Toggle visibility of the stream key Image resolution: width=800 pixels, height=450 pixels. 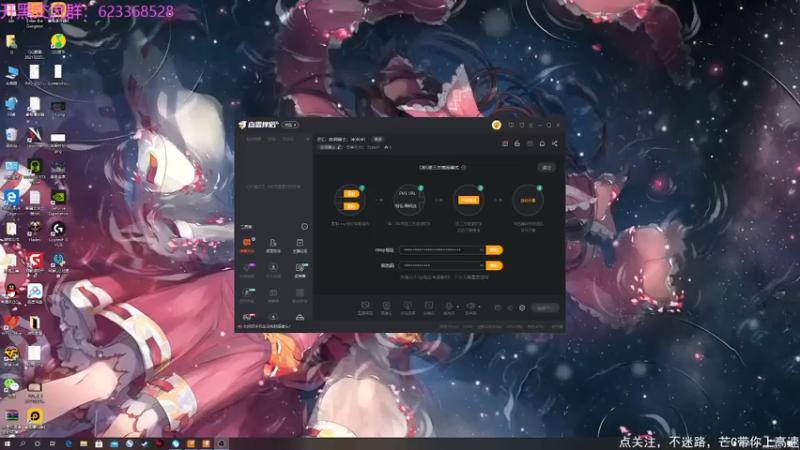click(x=481, y=265)
